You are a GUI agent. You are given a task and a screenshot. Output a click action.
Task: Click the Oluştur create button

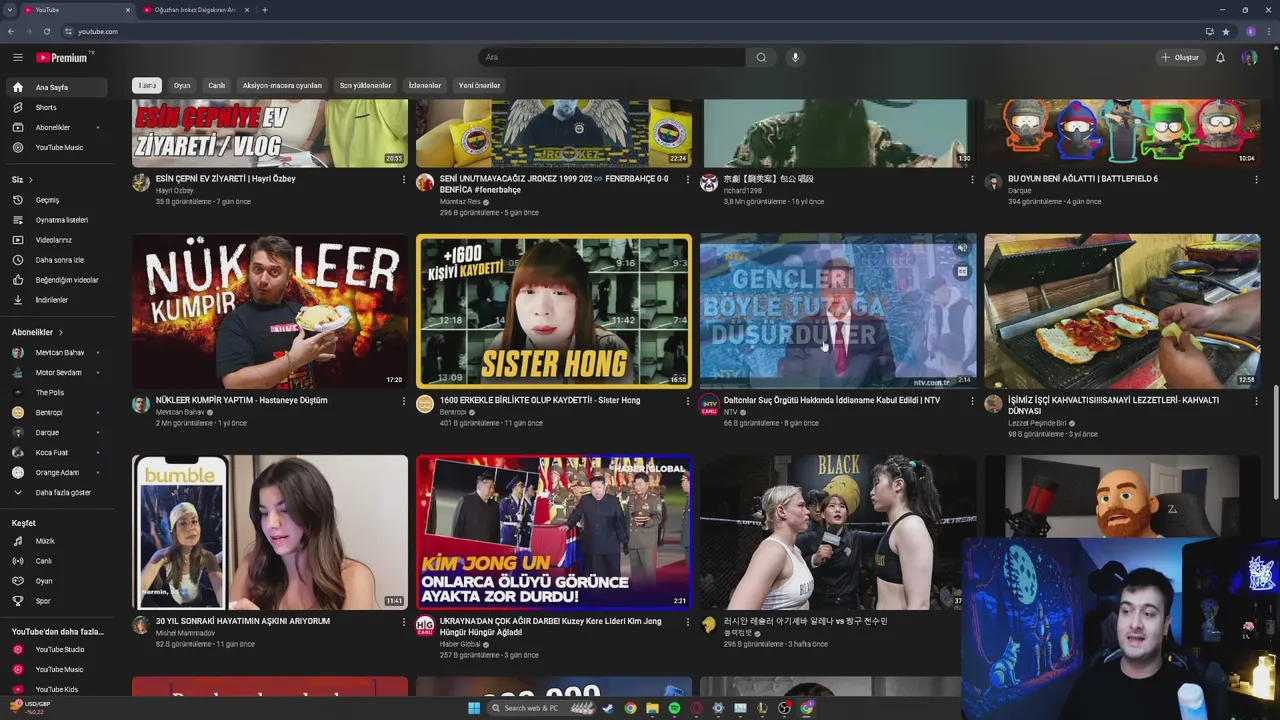(1180, 57)
